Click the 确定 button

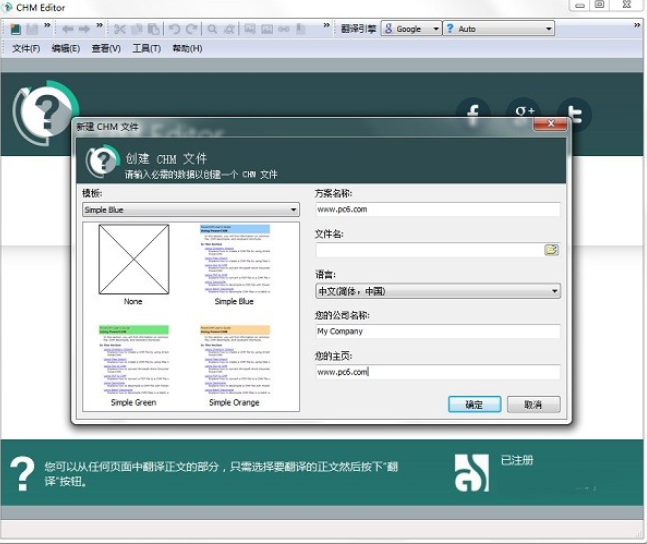click(475, 404)
